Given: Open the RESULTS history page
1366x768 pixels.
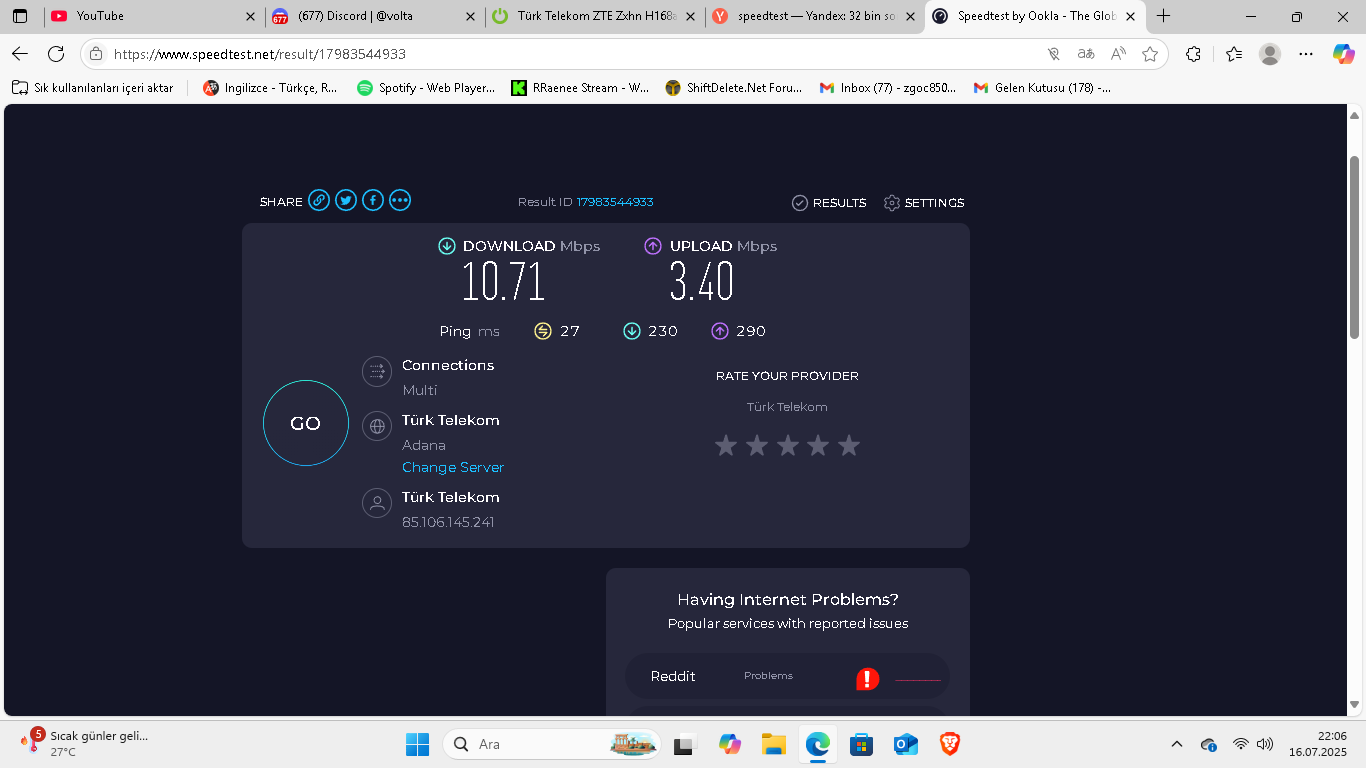Looking at the screenshot, I should tap(829, 203).
